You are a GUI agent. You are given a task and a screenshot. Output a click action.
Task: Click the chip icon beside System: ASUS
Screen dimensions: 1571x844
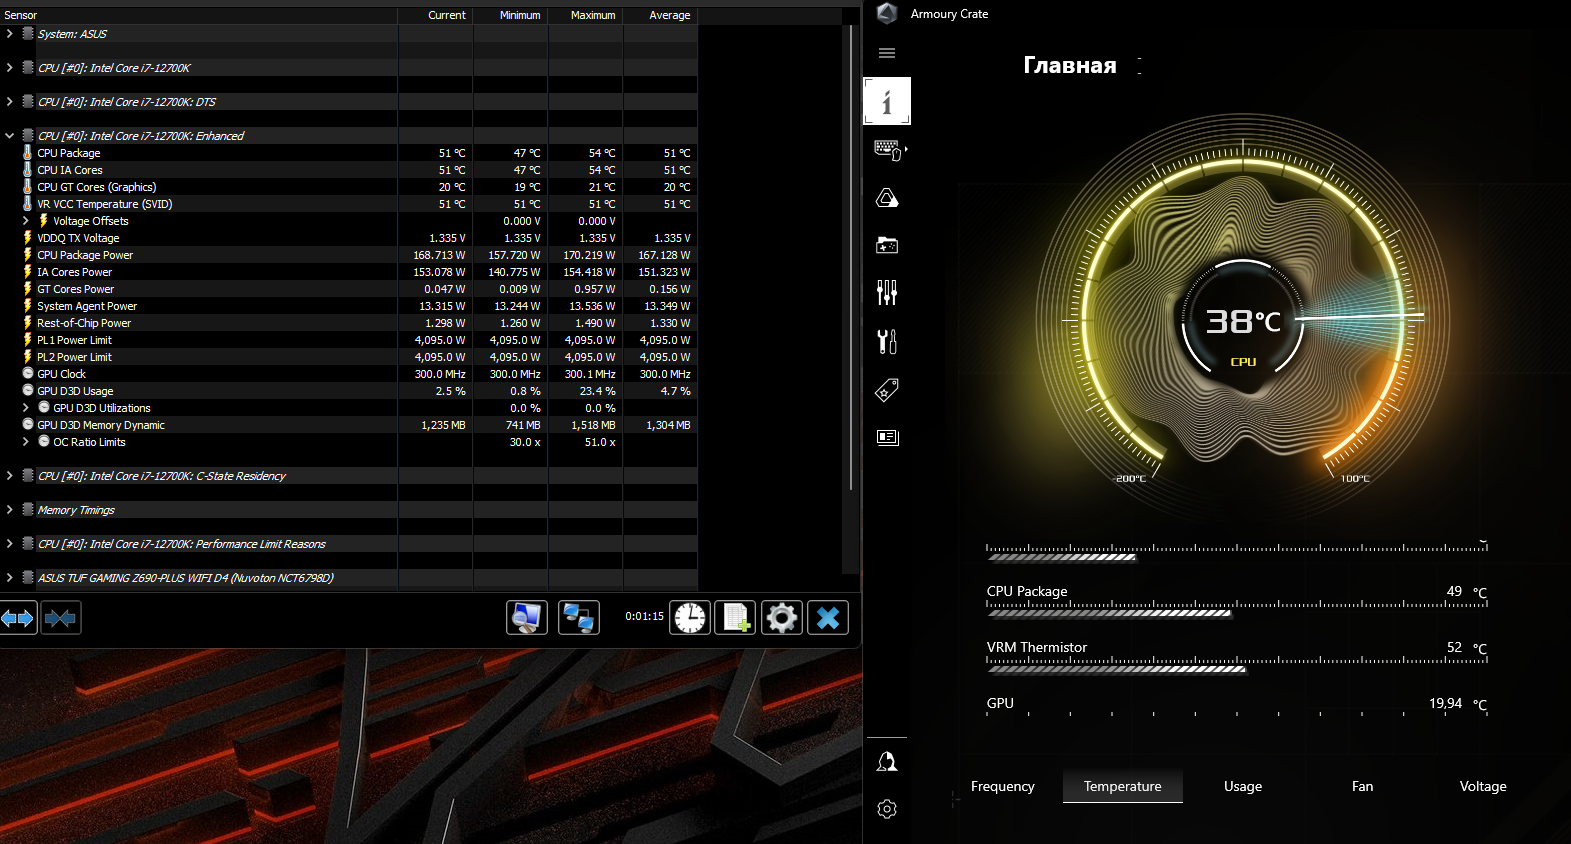[28, 33]
